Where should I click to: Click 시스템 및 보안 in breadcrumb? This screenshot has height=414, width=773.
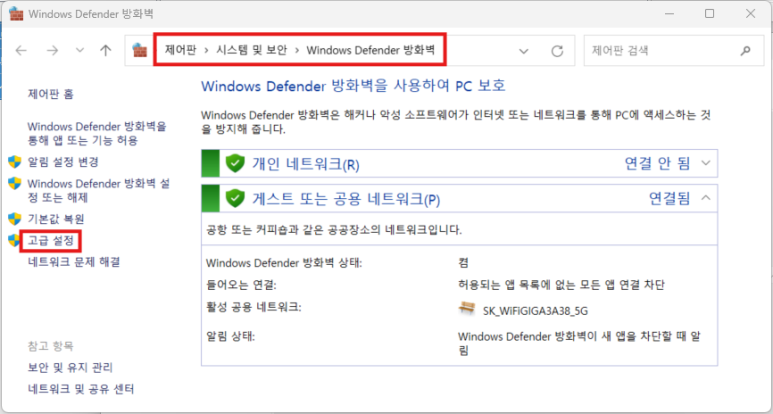pos(251,50)
